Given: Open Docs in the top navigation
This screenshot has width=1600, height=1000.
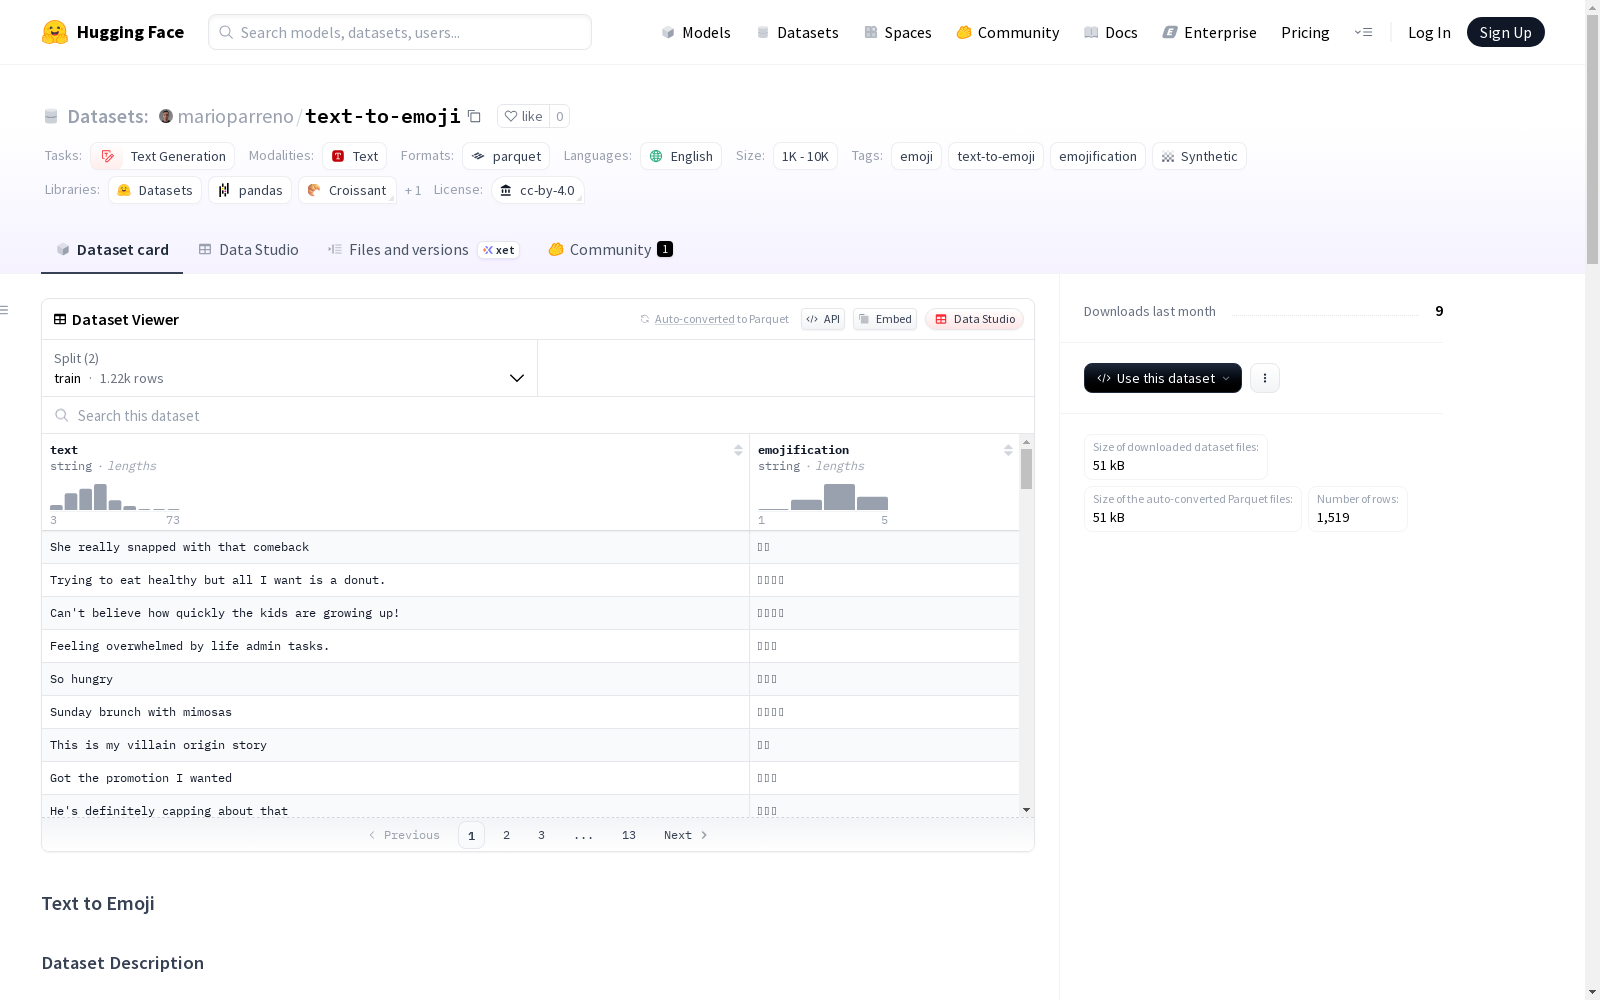Looking at the screenshot, I should tap(1110, 32).
